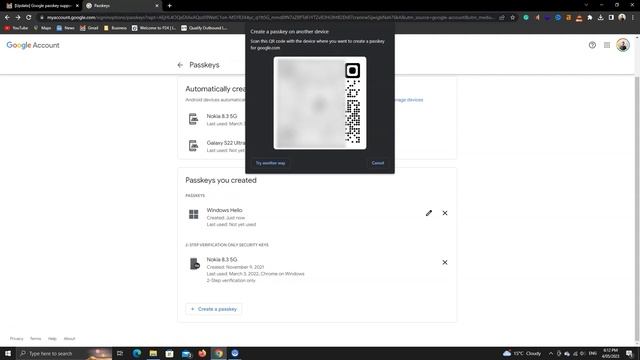Open the Google Account profile avatar
Image resolution: width=640 pixels, height=360 pixels.
623,45
